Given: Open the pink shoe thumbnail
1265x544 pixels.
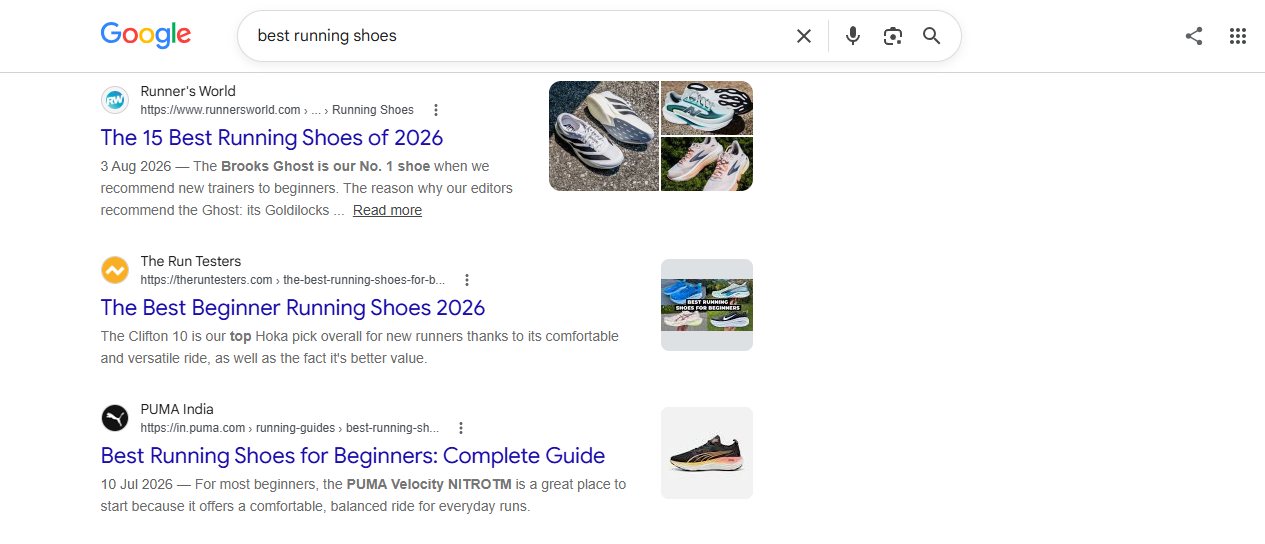Looking at the screenshot, I should tap(707, 164).
